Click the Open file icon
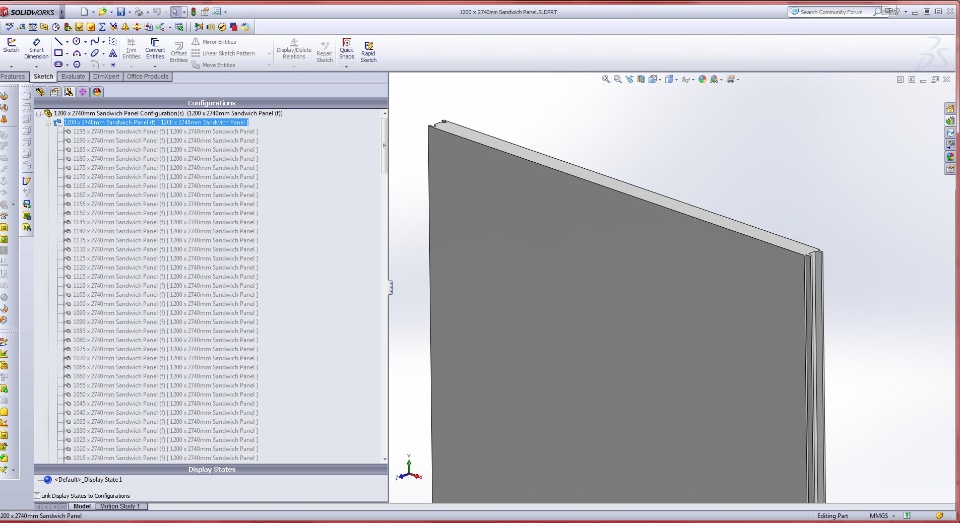 [x=102, y=12]
